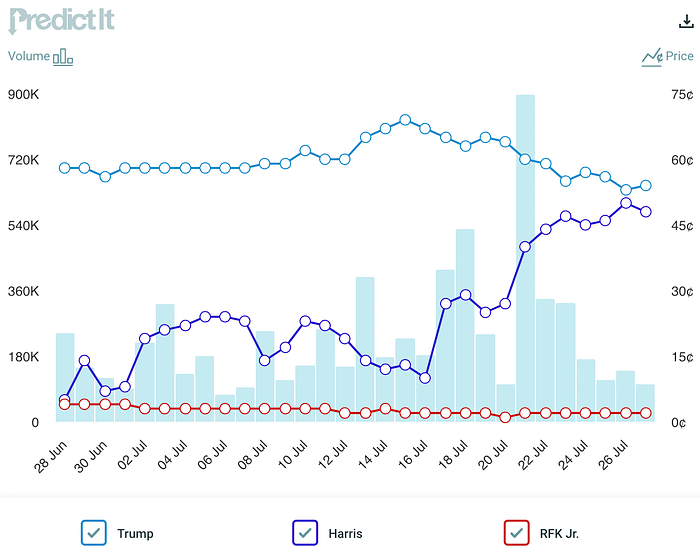Click Harris's low point near 16 Jul
The width and height of the screenshot is (700, 556).
tap(425, 378)
